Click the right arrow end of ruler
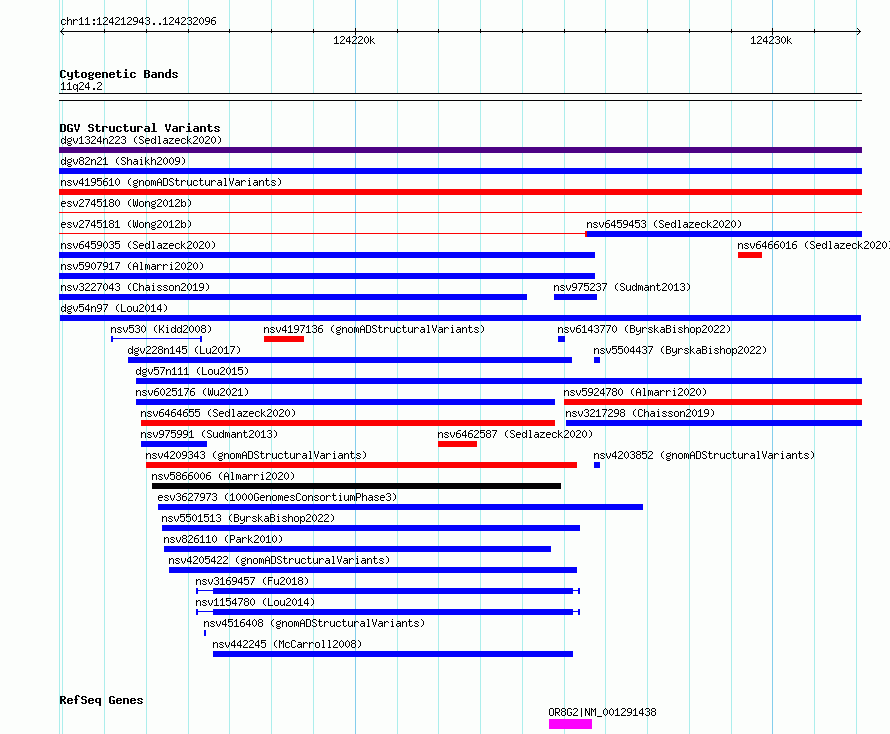 coord(859,32)
